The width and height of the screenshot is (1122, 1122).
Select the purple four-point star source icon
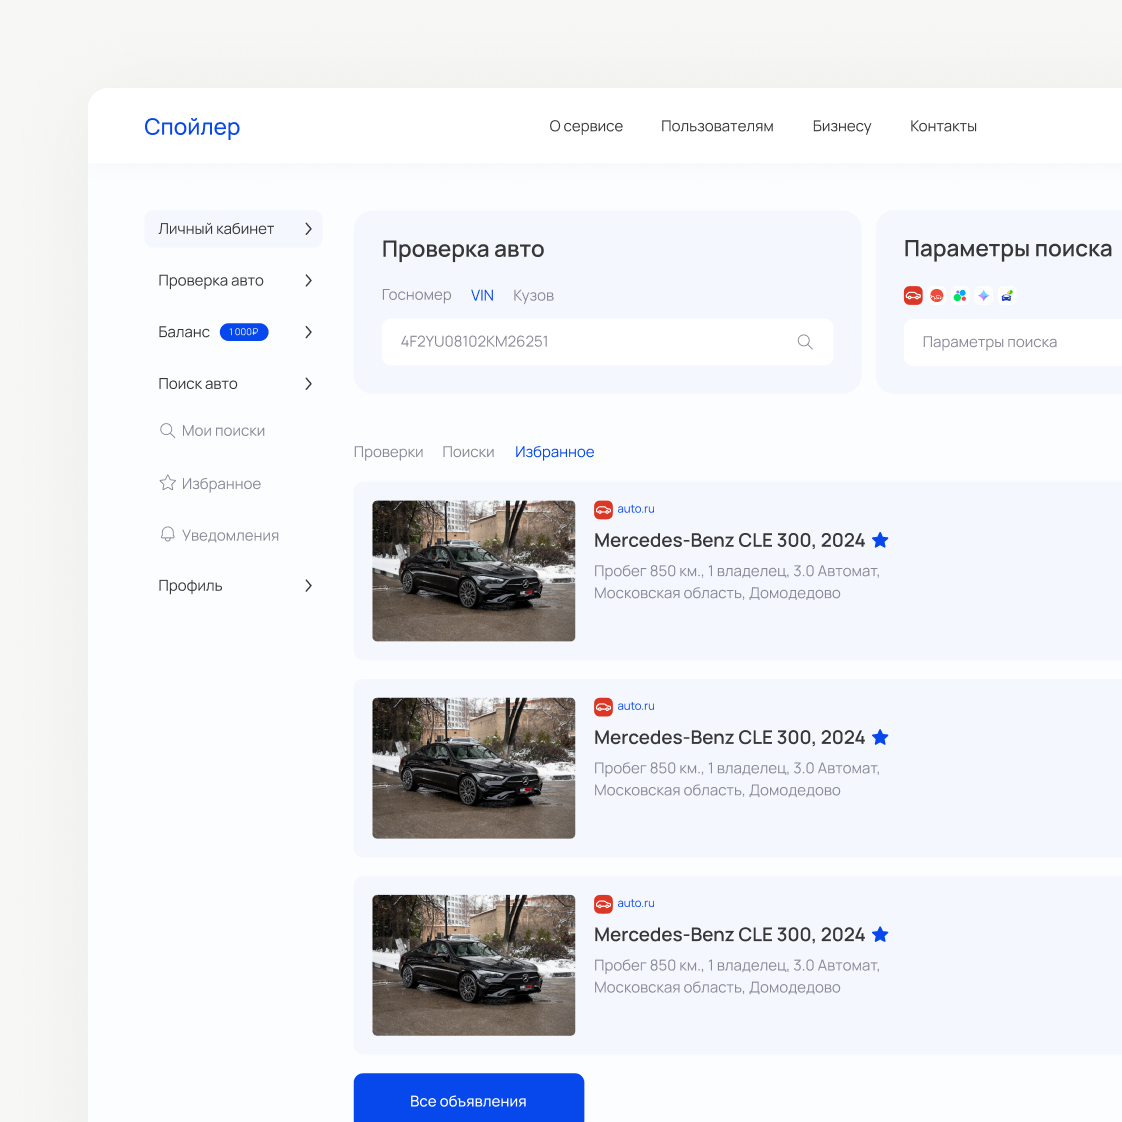(984, 296)
